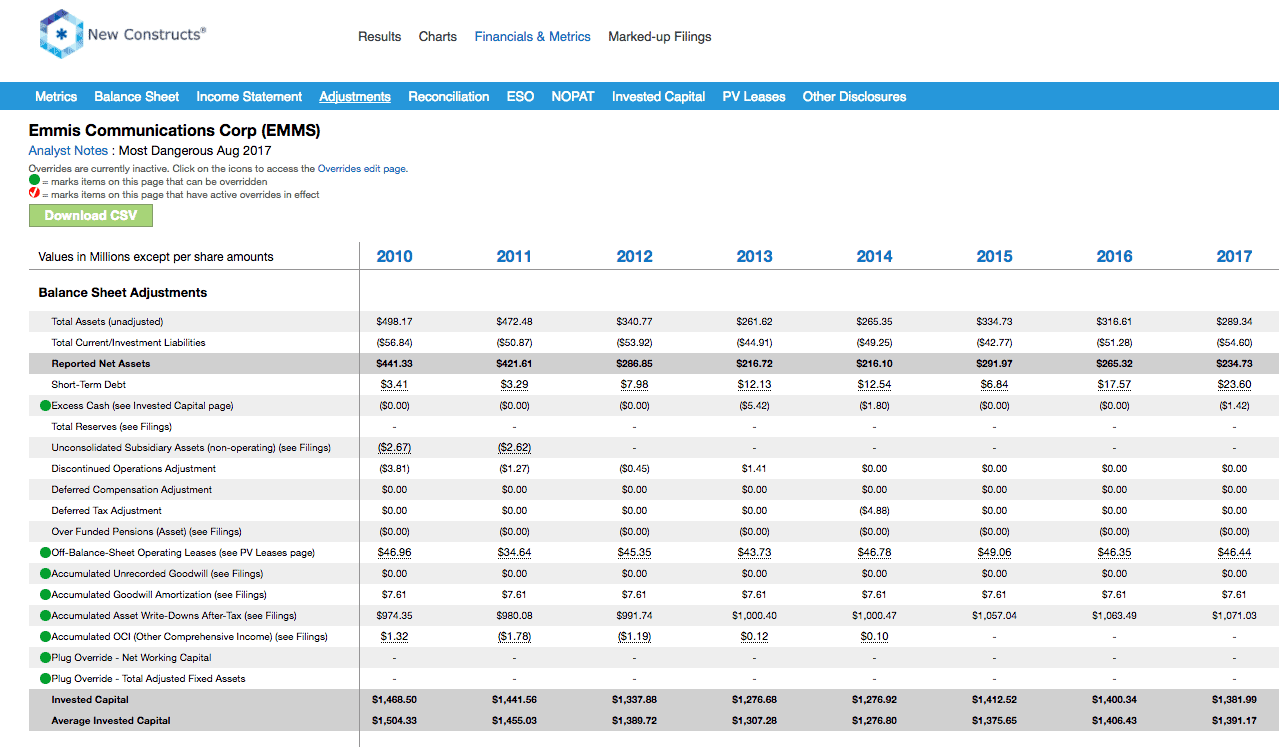Click Off-Balance-Sheet Operating Leases value $46.44
This screenshot has height=747, width=1279.
click(1234, 553)
